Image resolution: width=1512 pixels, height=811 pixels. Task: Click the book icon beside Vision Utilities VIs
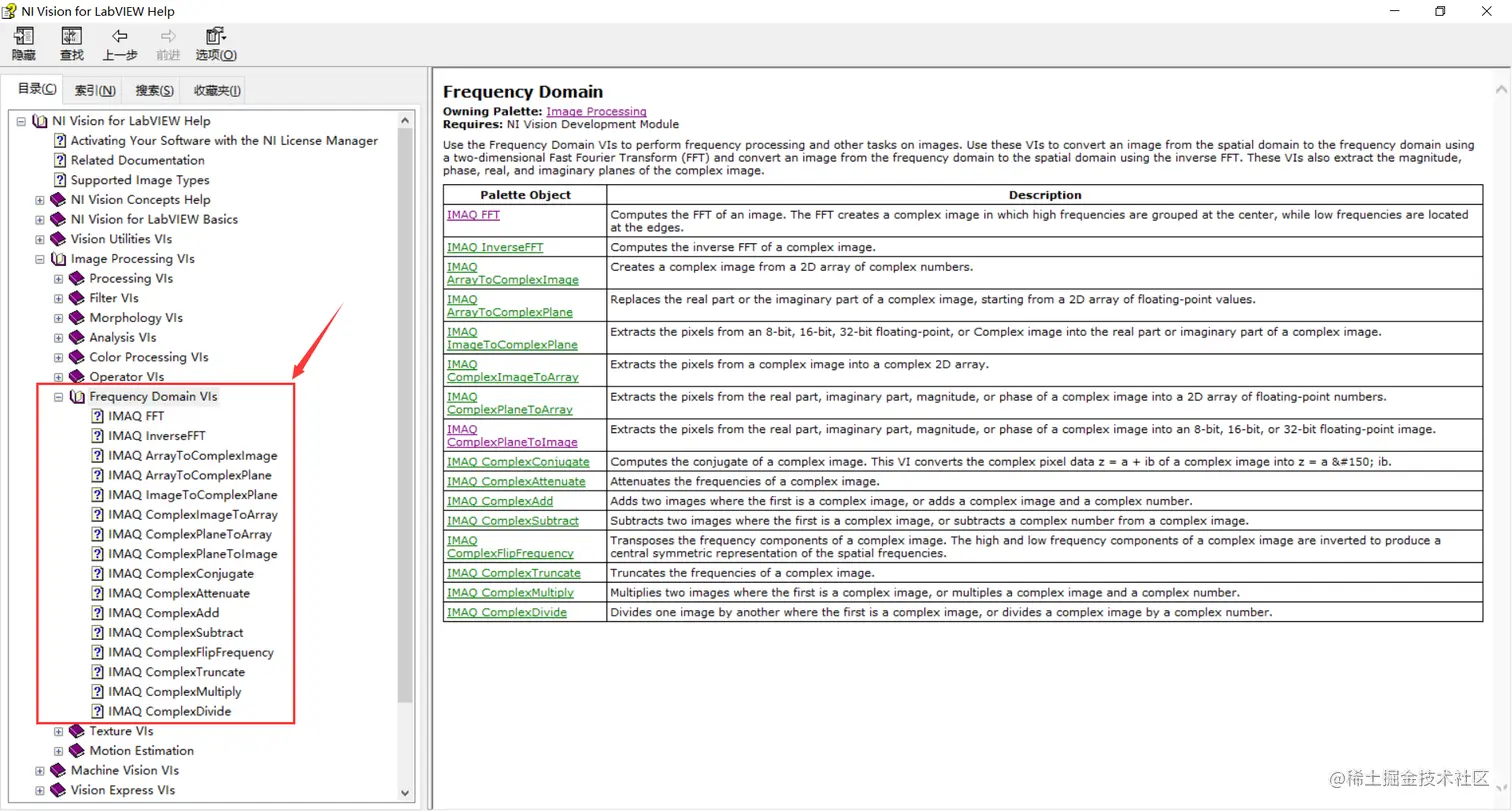tap(58, 239)
